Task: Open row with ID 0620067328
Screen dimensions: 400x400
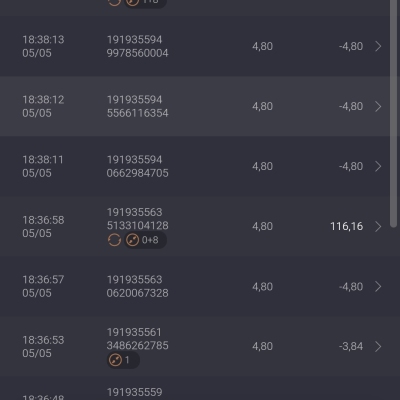Action: [x=200, y=286]
